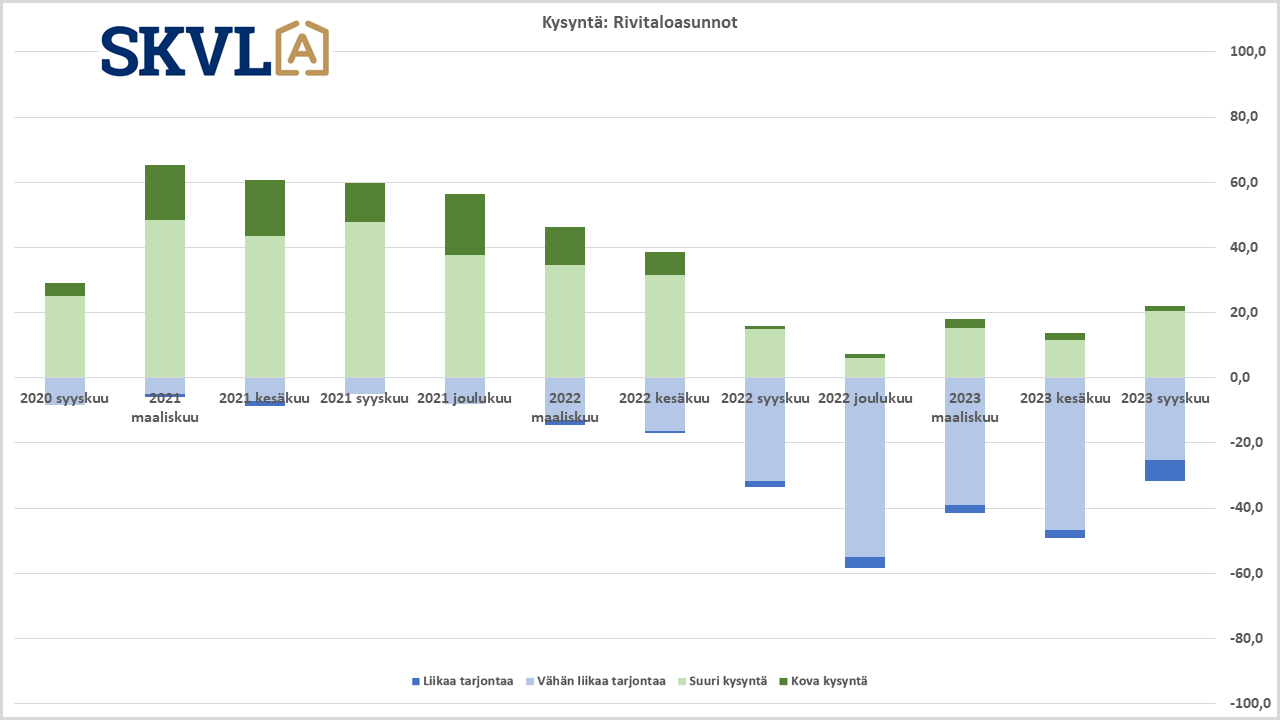Click the dark blue 2023 syyskuu bar segment
Viewport: 1280px width, 720px height.
(x=1165, y=470)
